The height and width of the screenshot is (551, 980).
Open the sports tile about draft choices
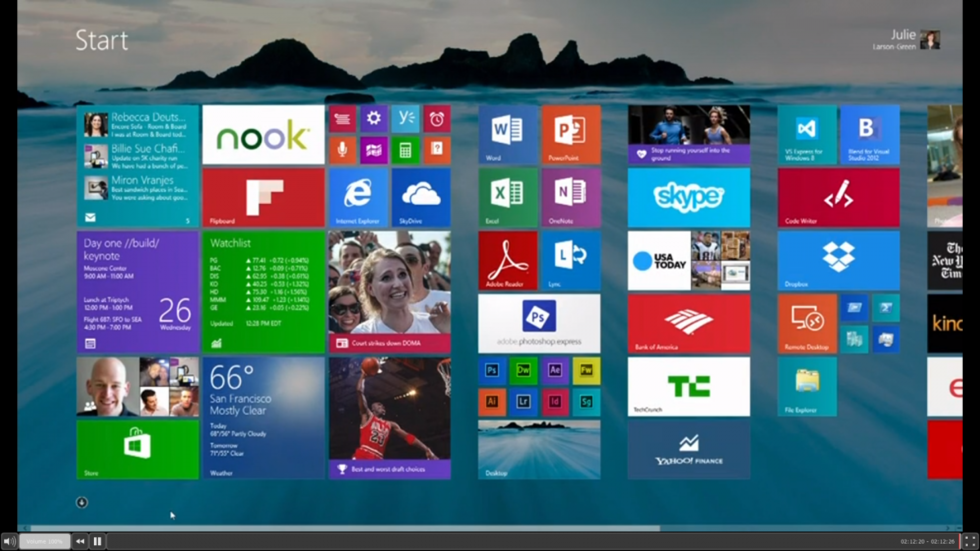pos(389,418)
